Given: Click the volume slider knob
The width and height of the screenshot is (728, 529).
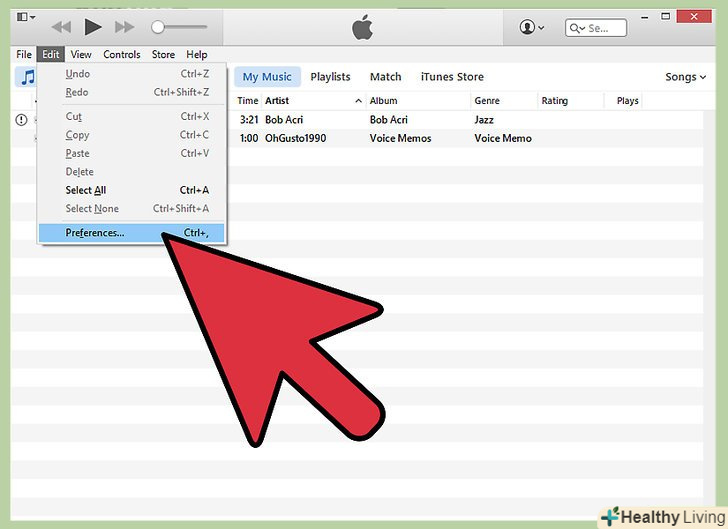Looking at the screenshot, I should 158,27.
